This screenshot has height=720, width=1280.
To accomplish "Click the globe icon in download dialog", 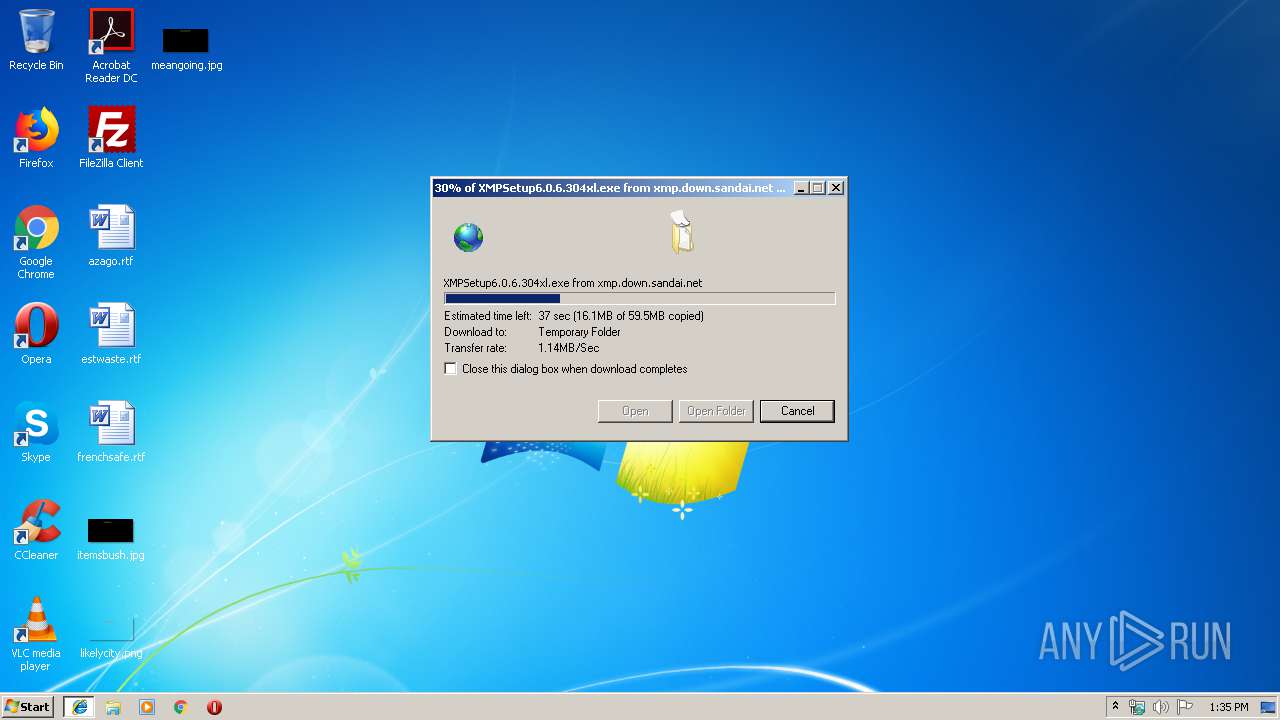I will (468, 237).
